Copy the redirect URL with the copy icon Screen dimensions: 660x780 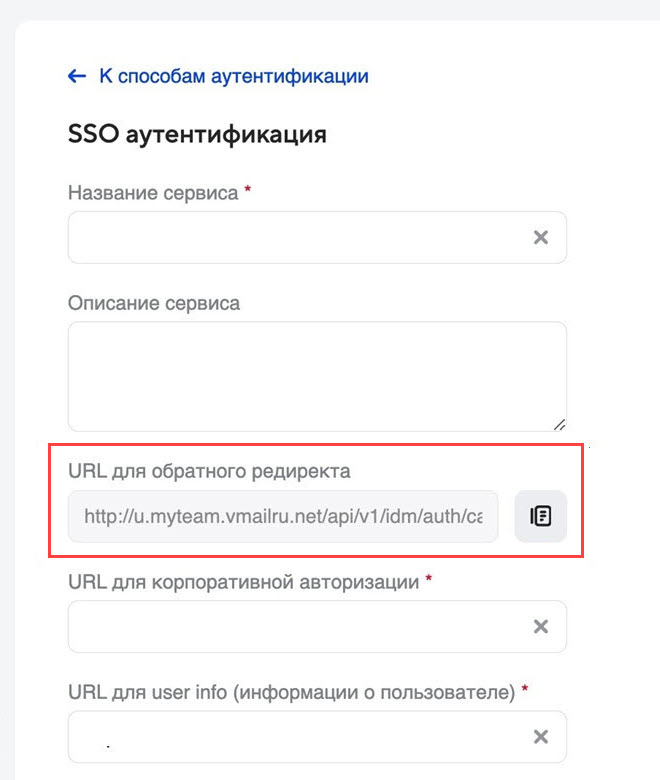point(541,517)
